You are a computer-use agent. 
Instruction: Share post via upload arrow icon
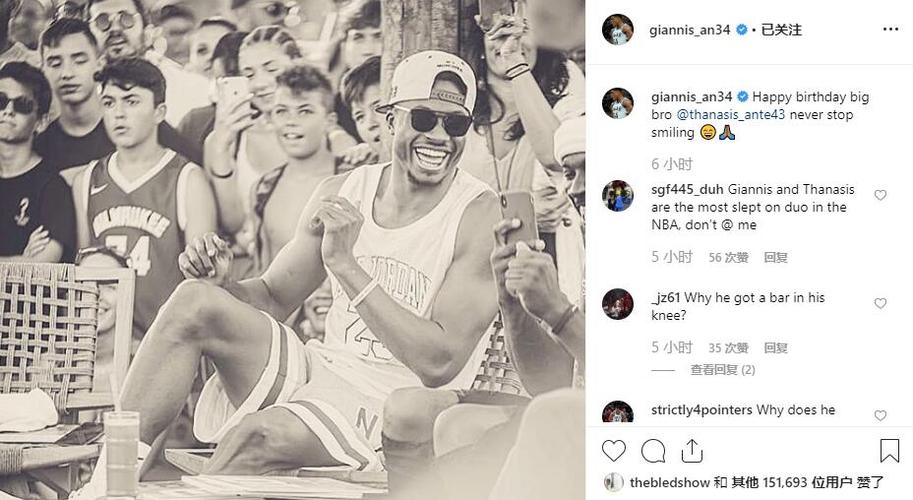(x=692, y=451)
